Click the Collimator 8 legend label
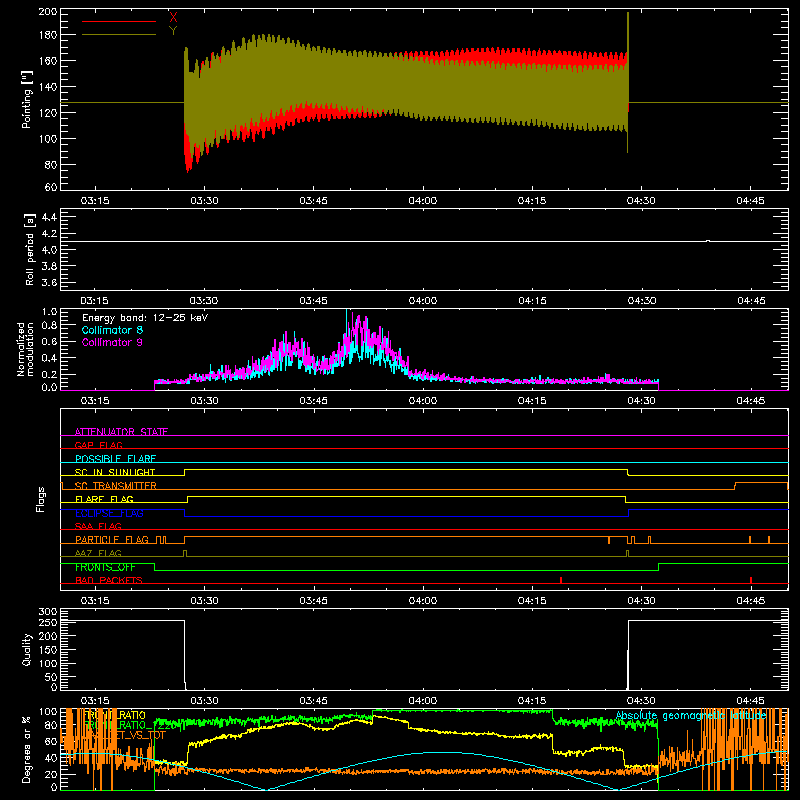The height and width of the screenshot is (800, 800). [x=112, y=330]
